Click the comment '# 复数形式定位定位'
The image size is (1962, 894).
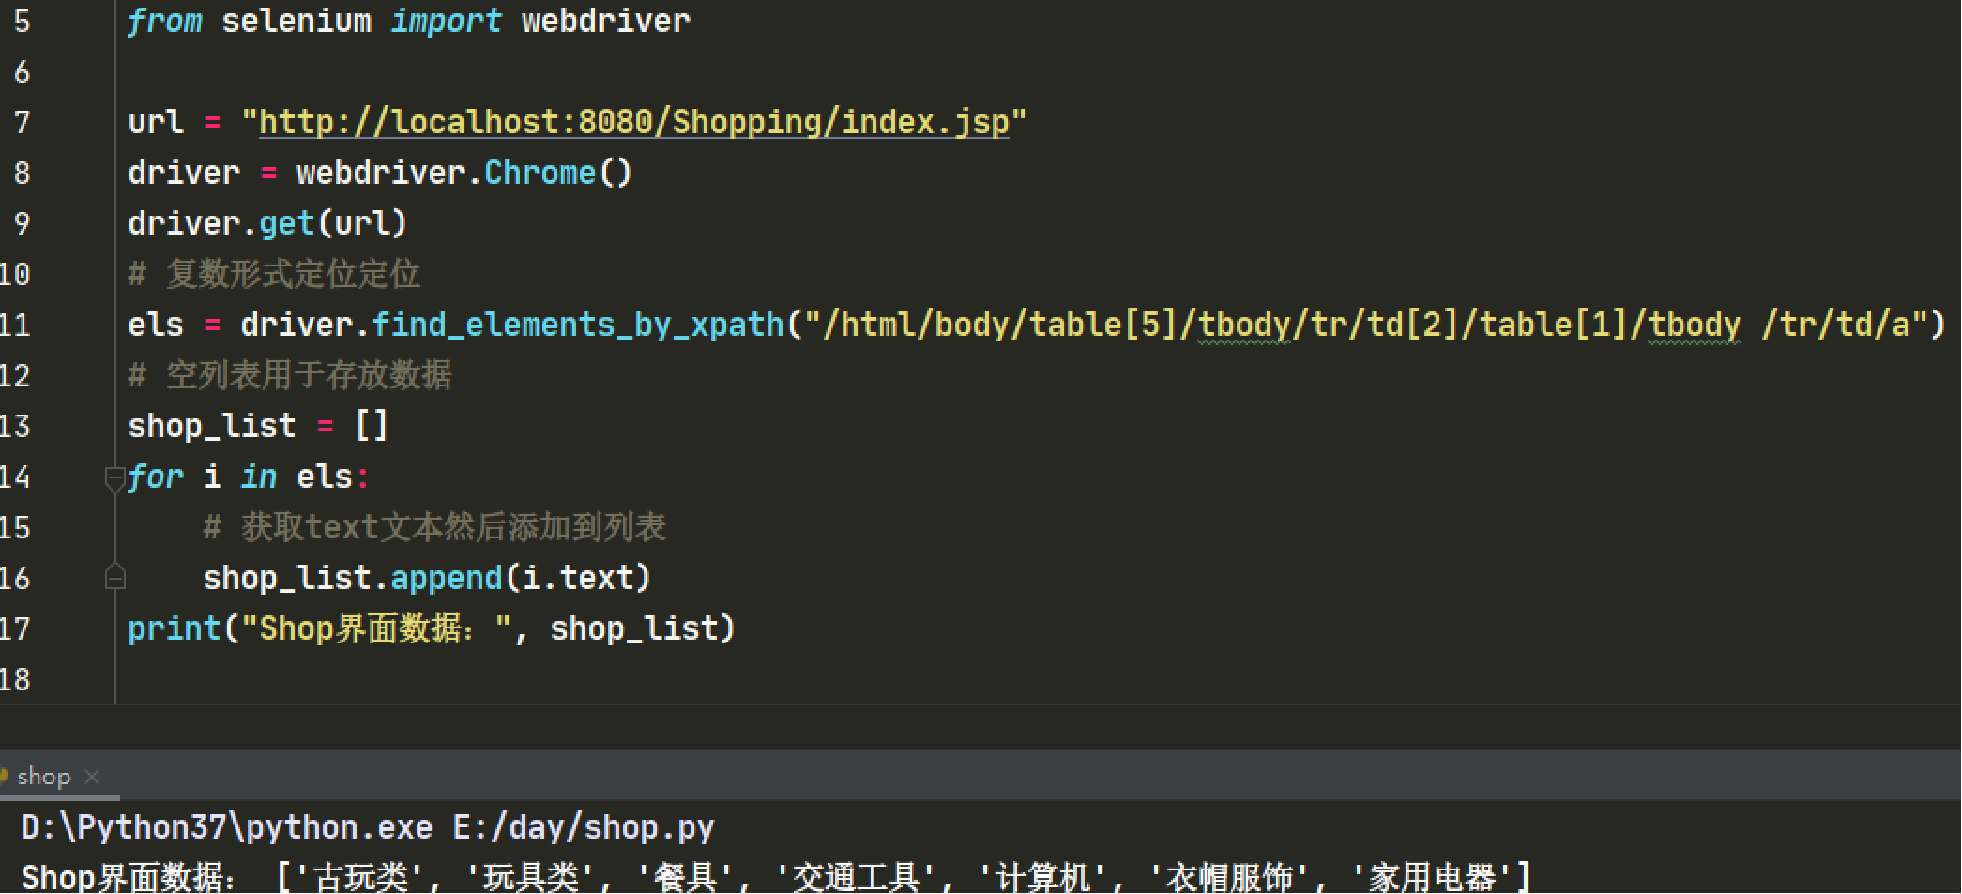click(274, 274)
